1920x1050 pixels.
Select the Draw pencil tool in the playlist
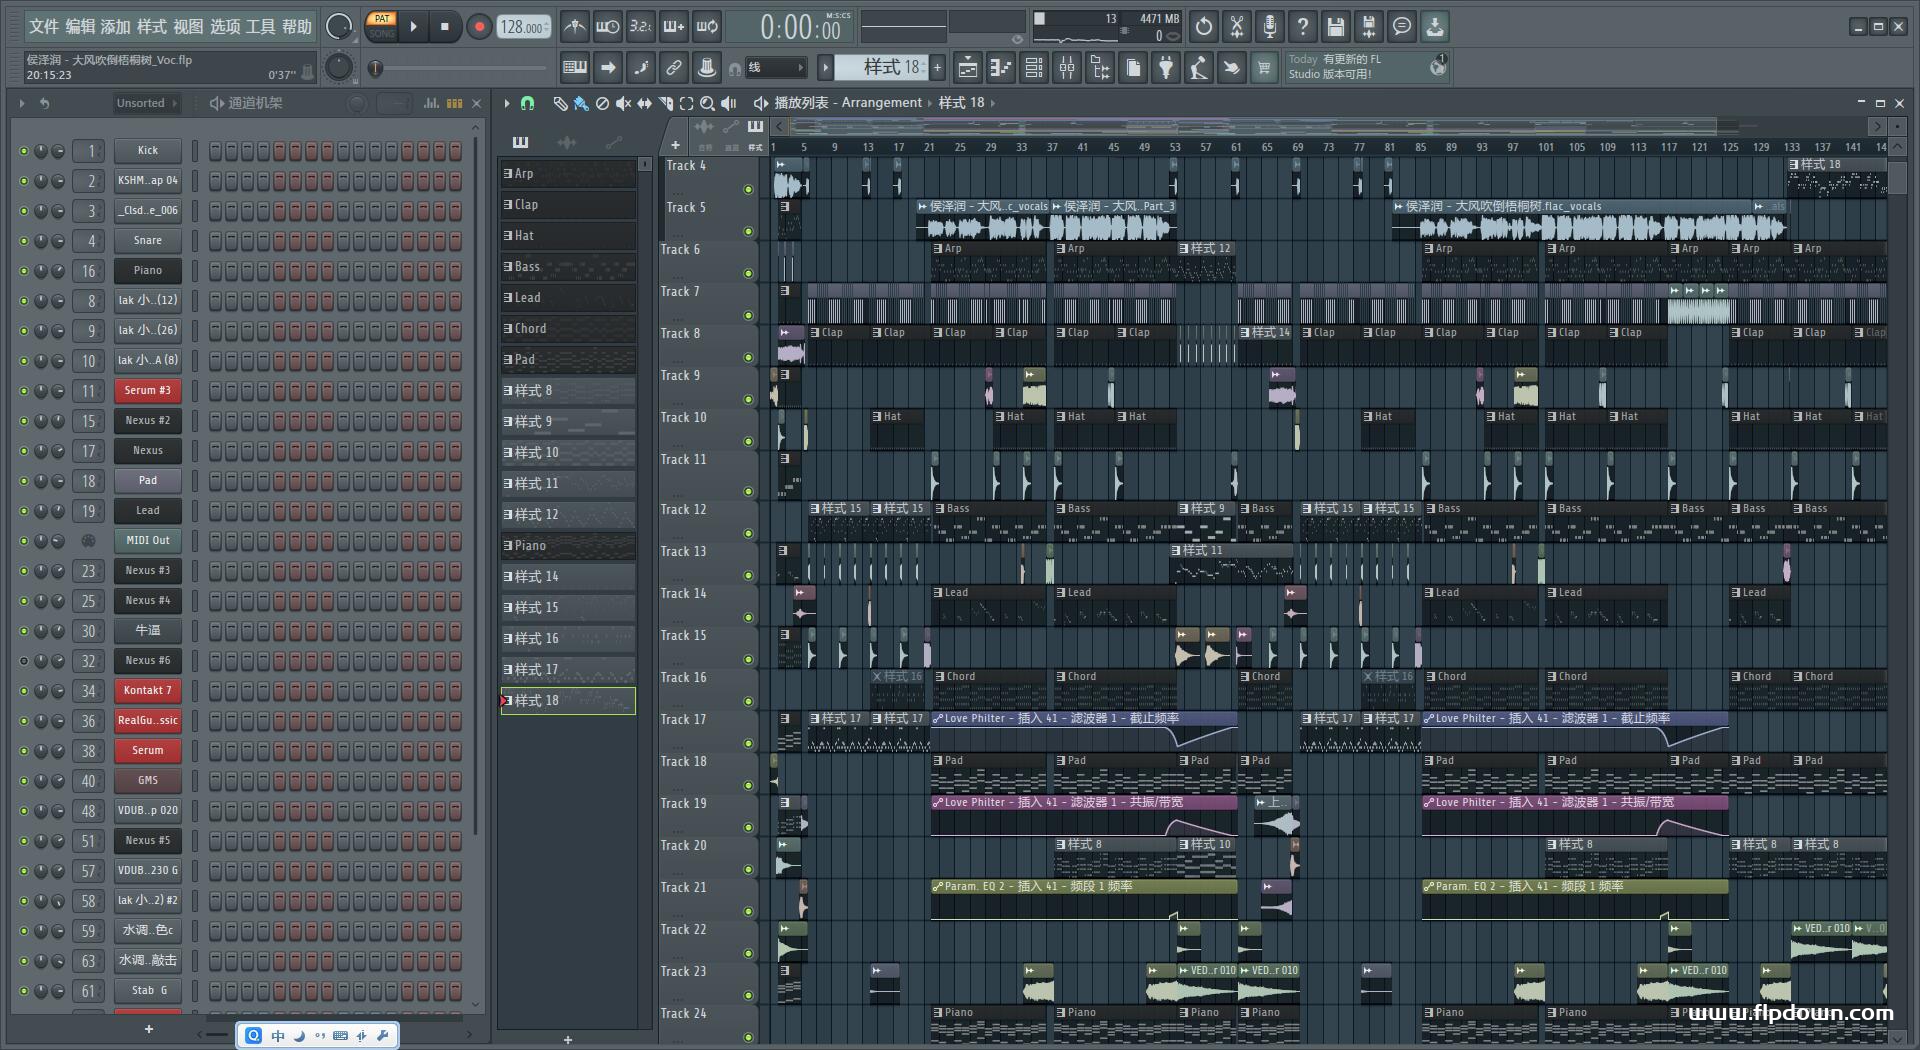point(560,103)
